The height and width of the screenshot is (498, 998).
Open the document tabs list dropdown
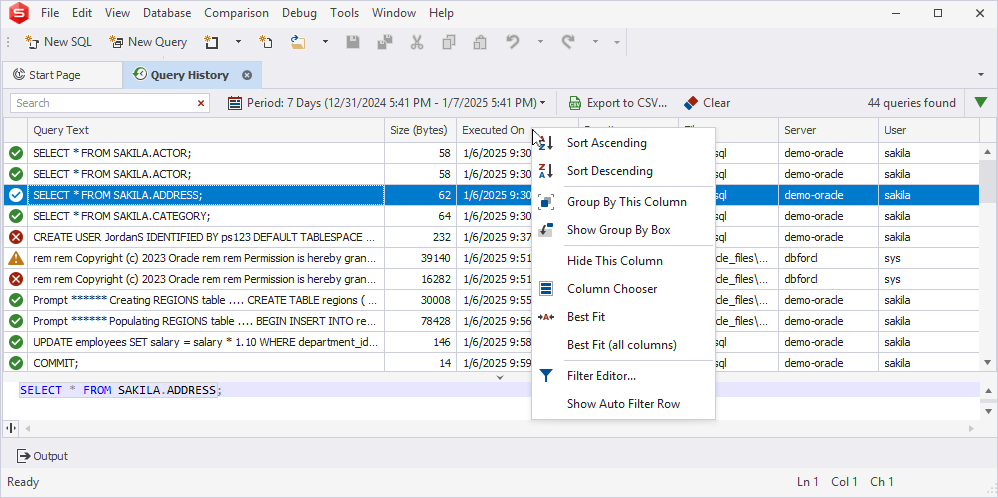[981, 75]
